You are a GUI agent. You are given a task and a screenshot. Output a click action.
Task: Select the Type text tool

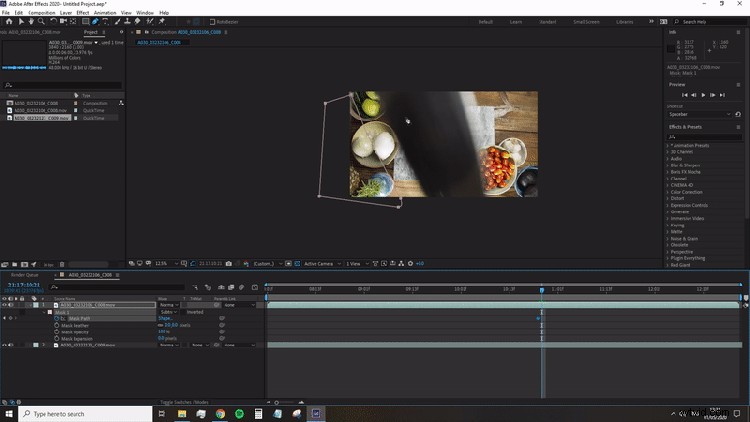click(106, 22)
